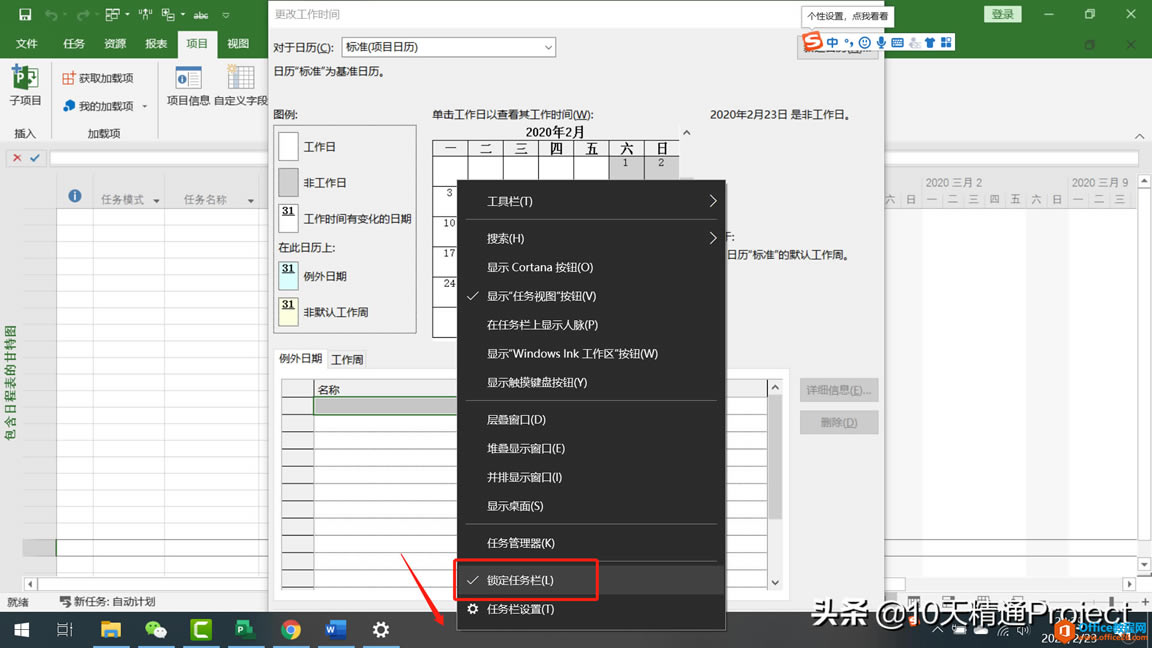Click 获取加载项 in the ribbon
Viewport: 1152px width, 648px height.
99,77
